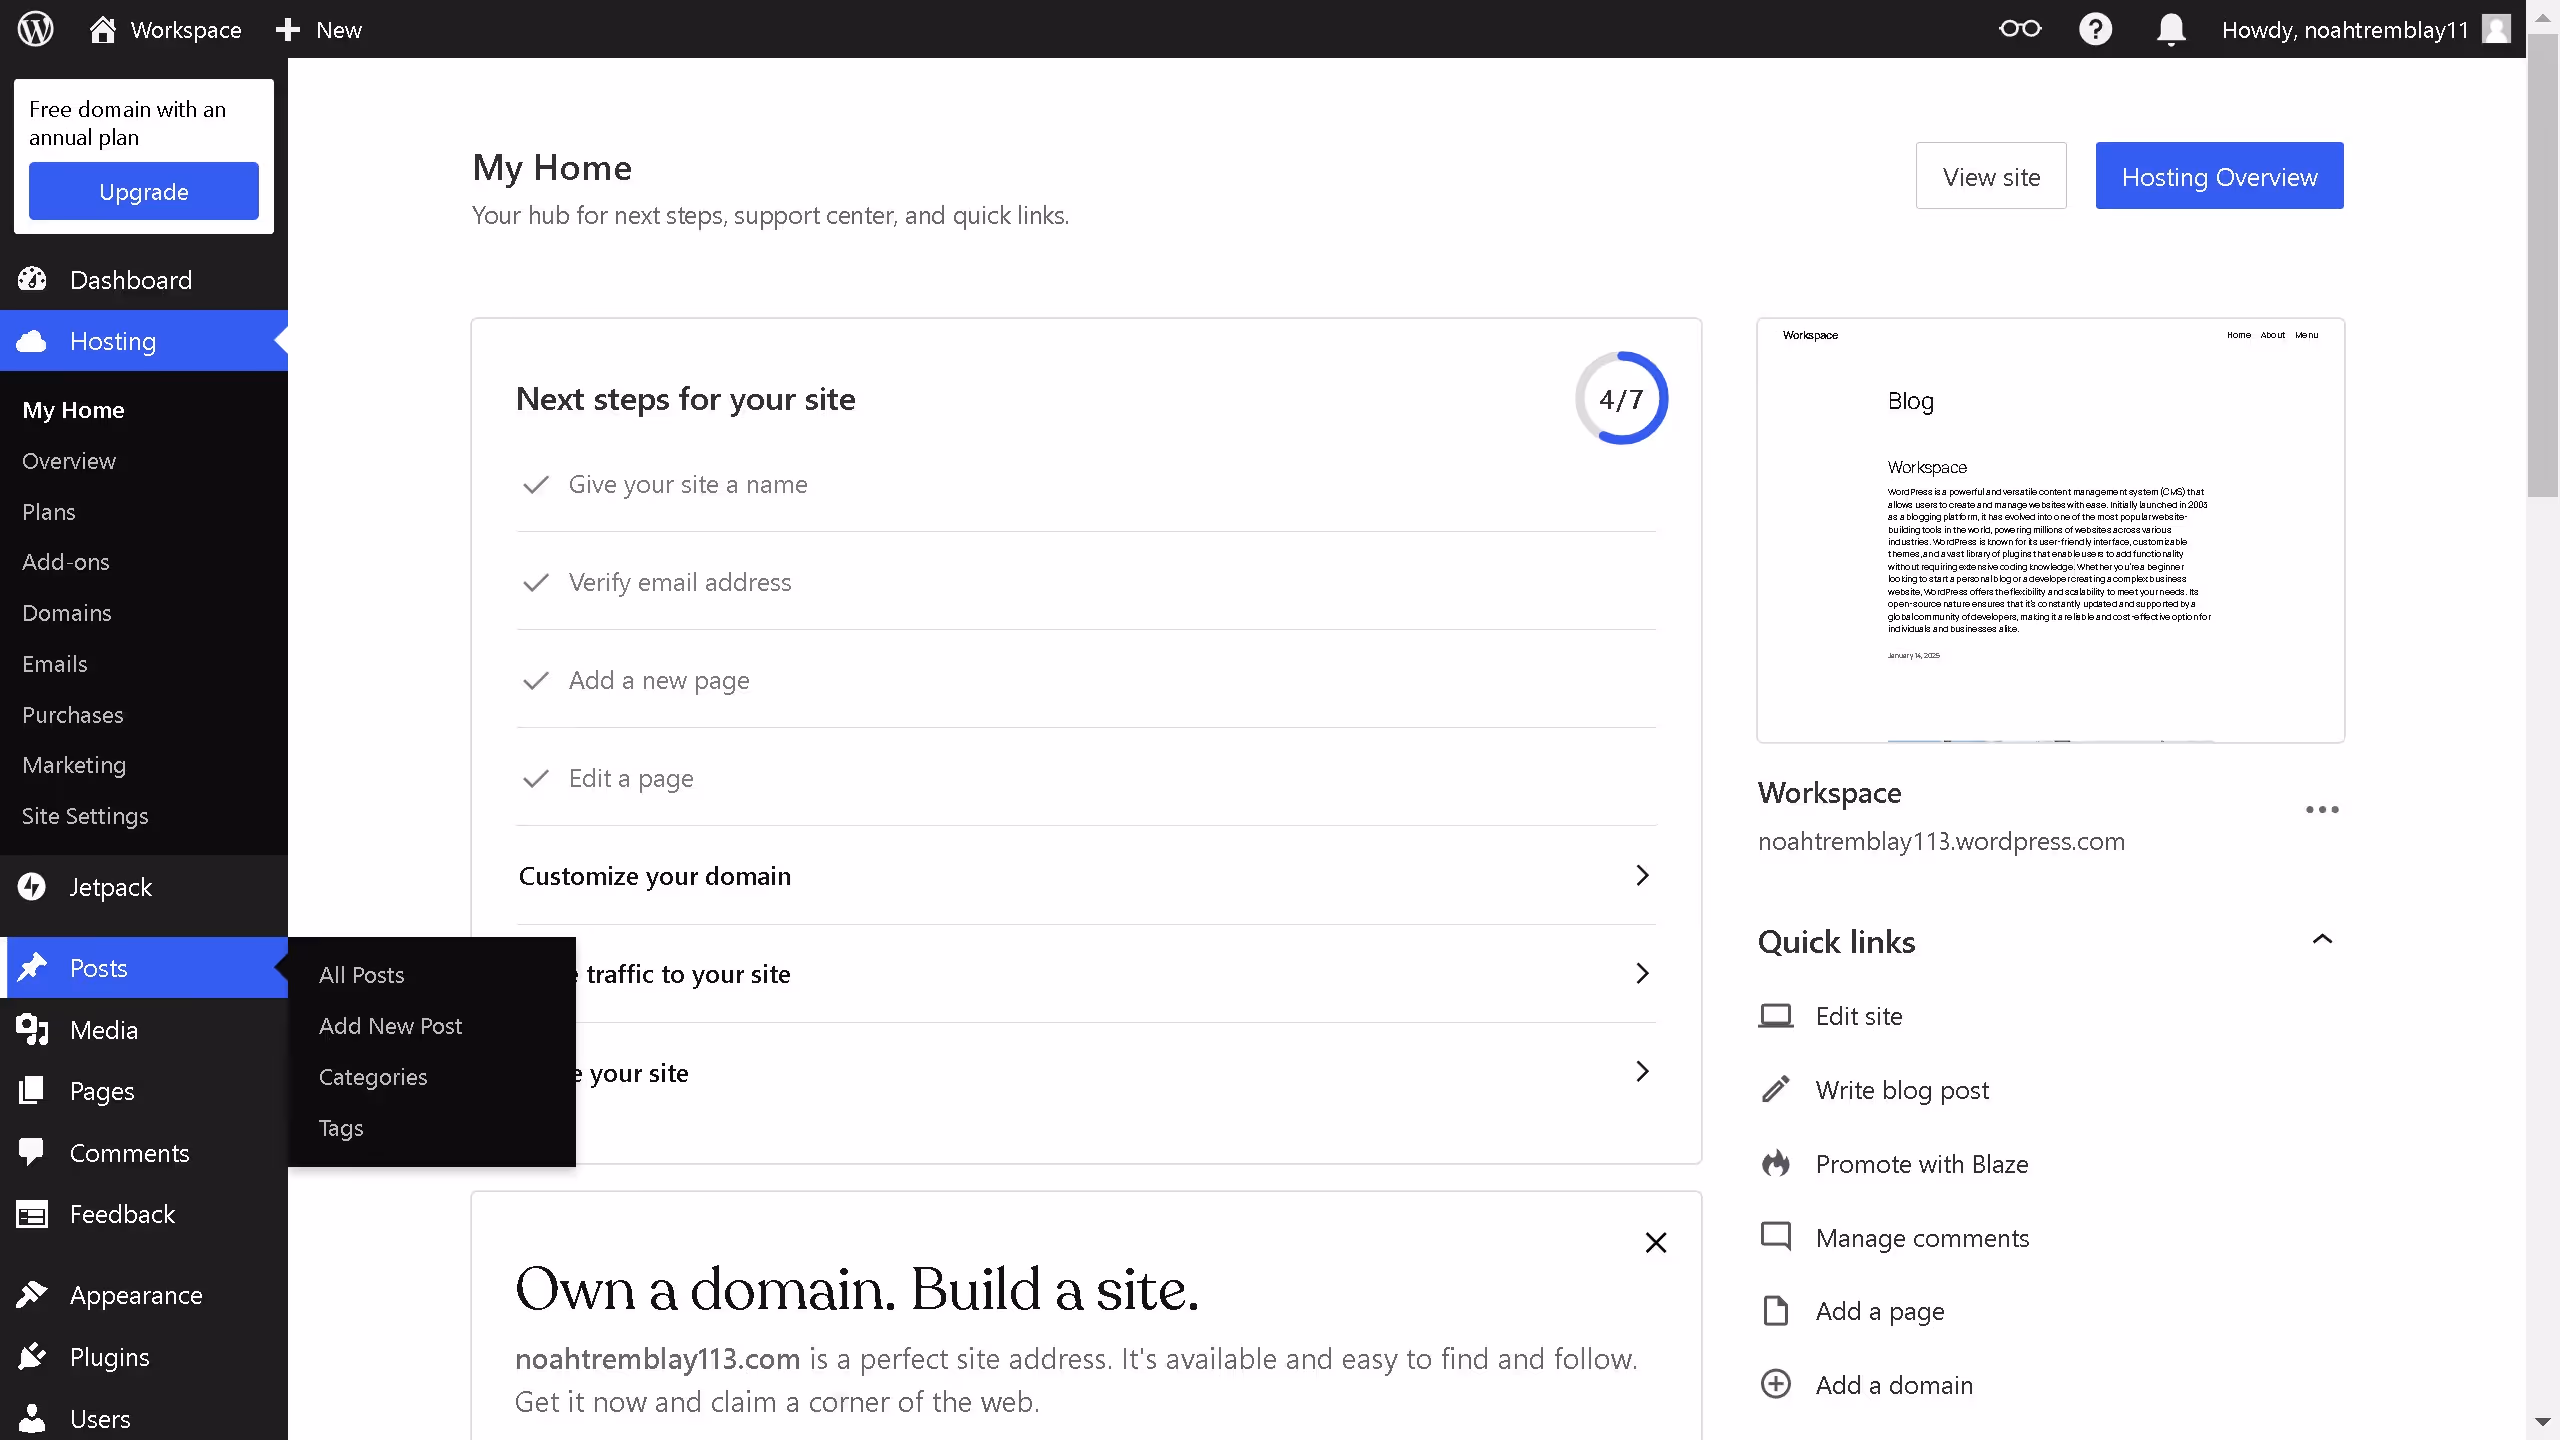Image resolution: width=2560 pixels, height=1440 pixels.
Task: Open the Media library
Action: pos(103,1029)
